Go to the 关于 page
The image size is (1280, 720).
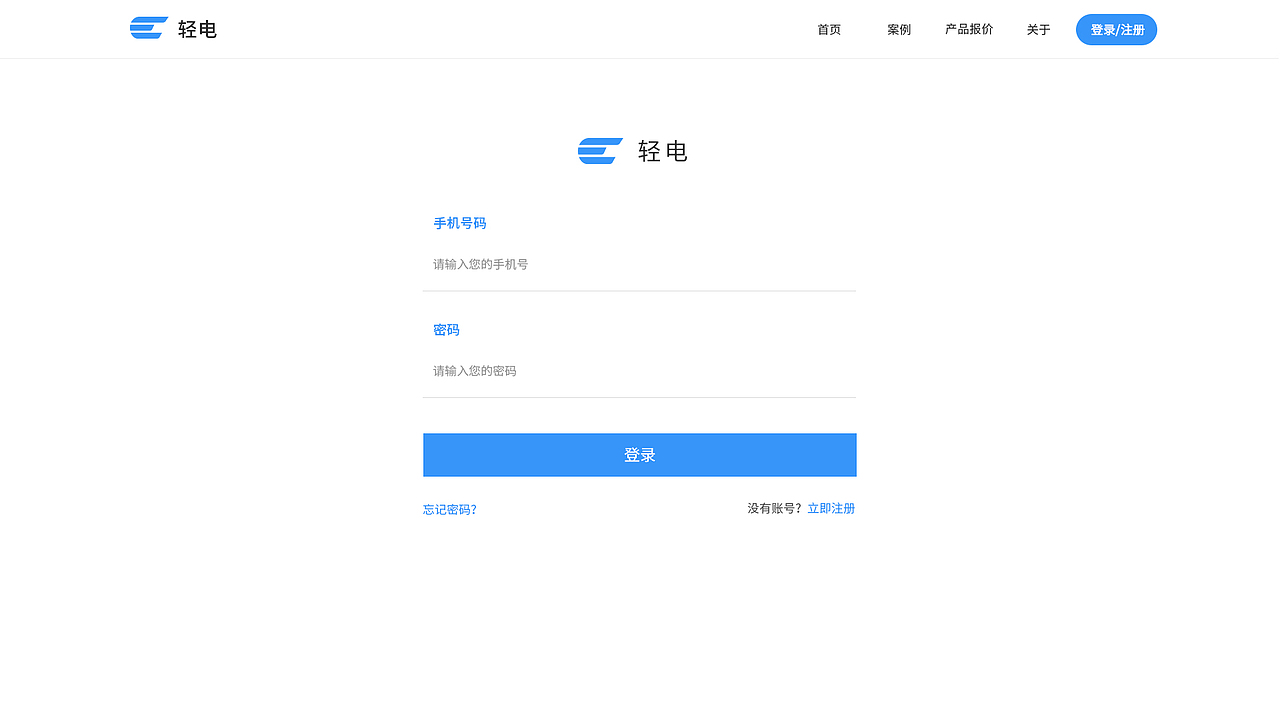tap(1038, 30)
